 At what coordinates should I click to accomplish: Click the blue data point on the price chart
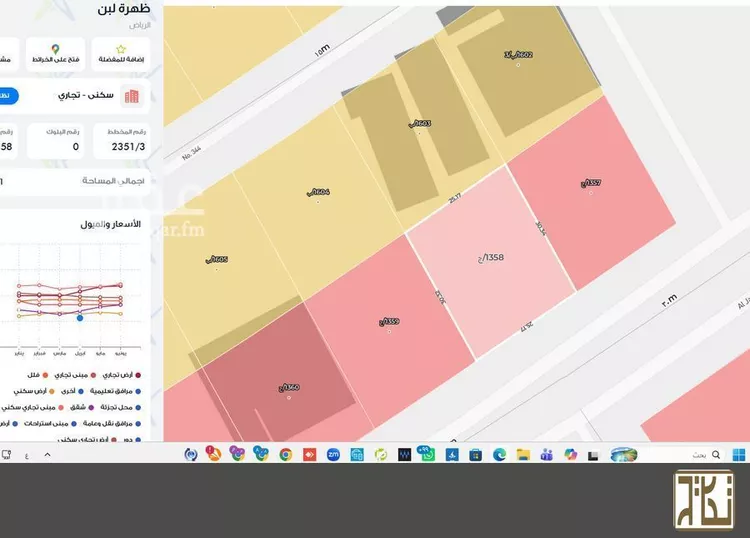click(x=80, y=318)
